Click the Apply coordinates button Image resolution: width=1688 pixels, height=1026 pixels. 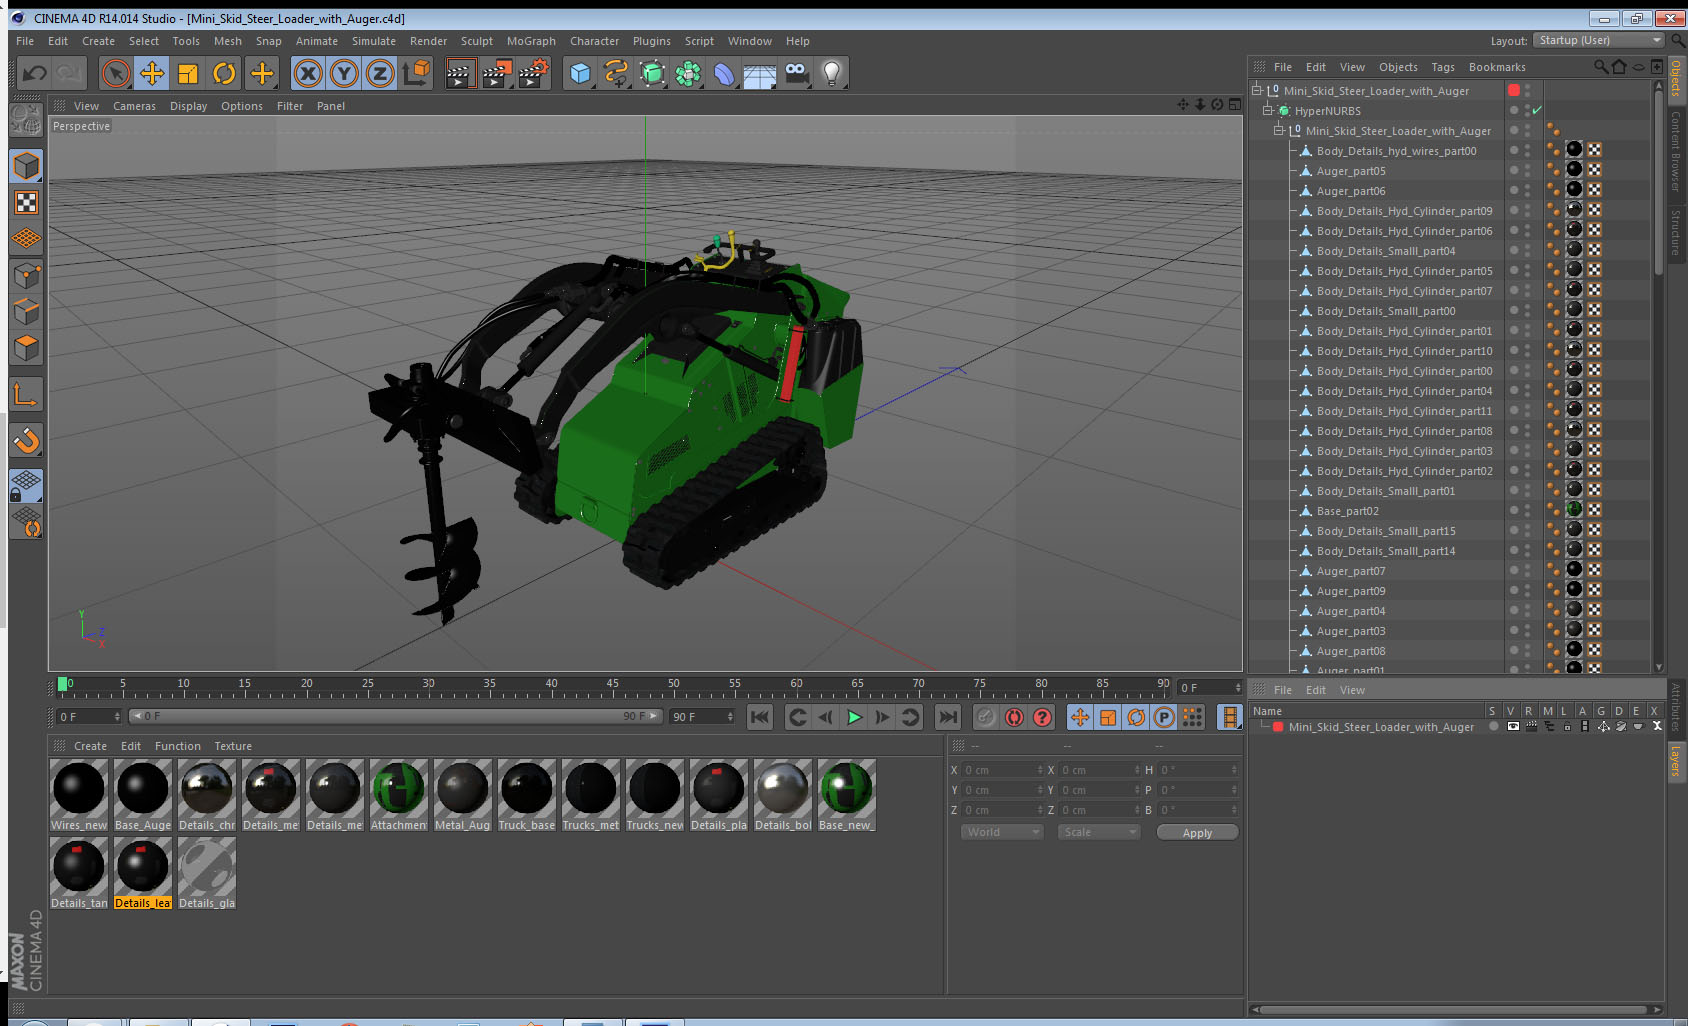(1197, 833)
